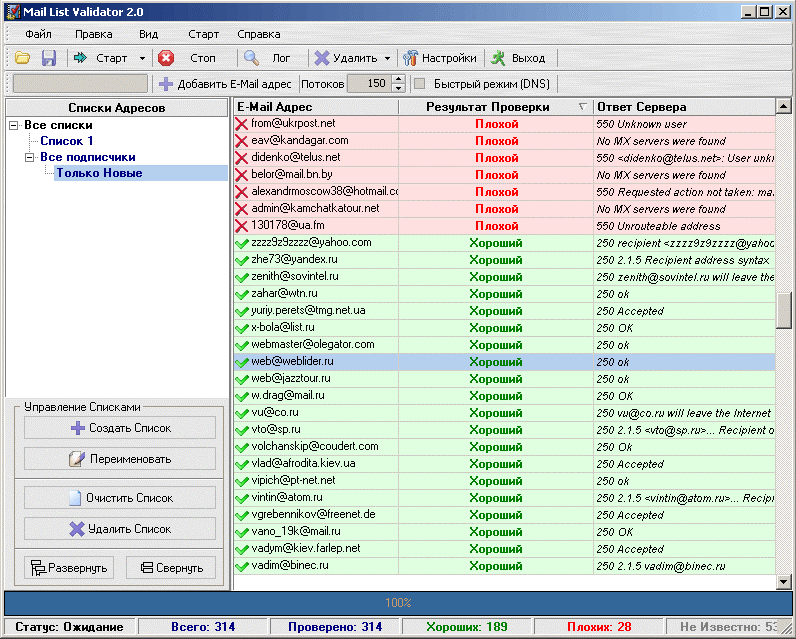796x639 pixels.
Task: Open Настройки settings from the toolbar
Action: 439,59
